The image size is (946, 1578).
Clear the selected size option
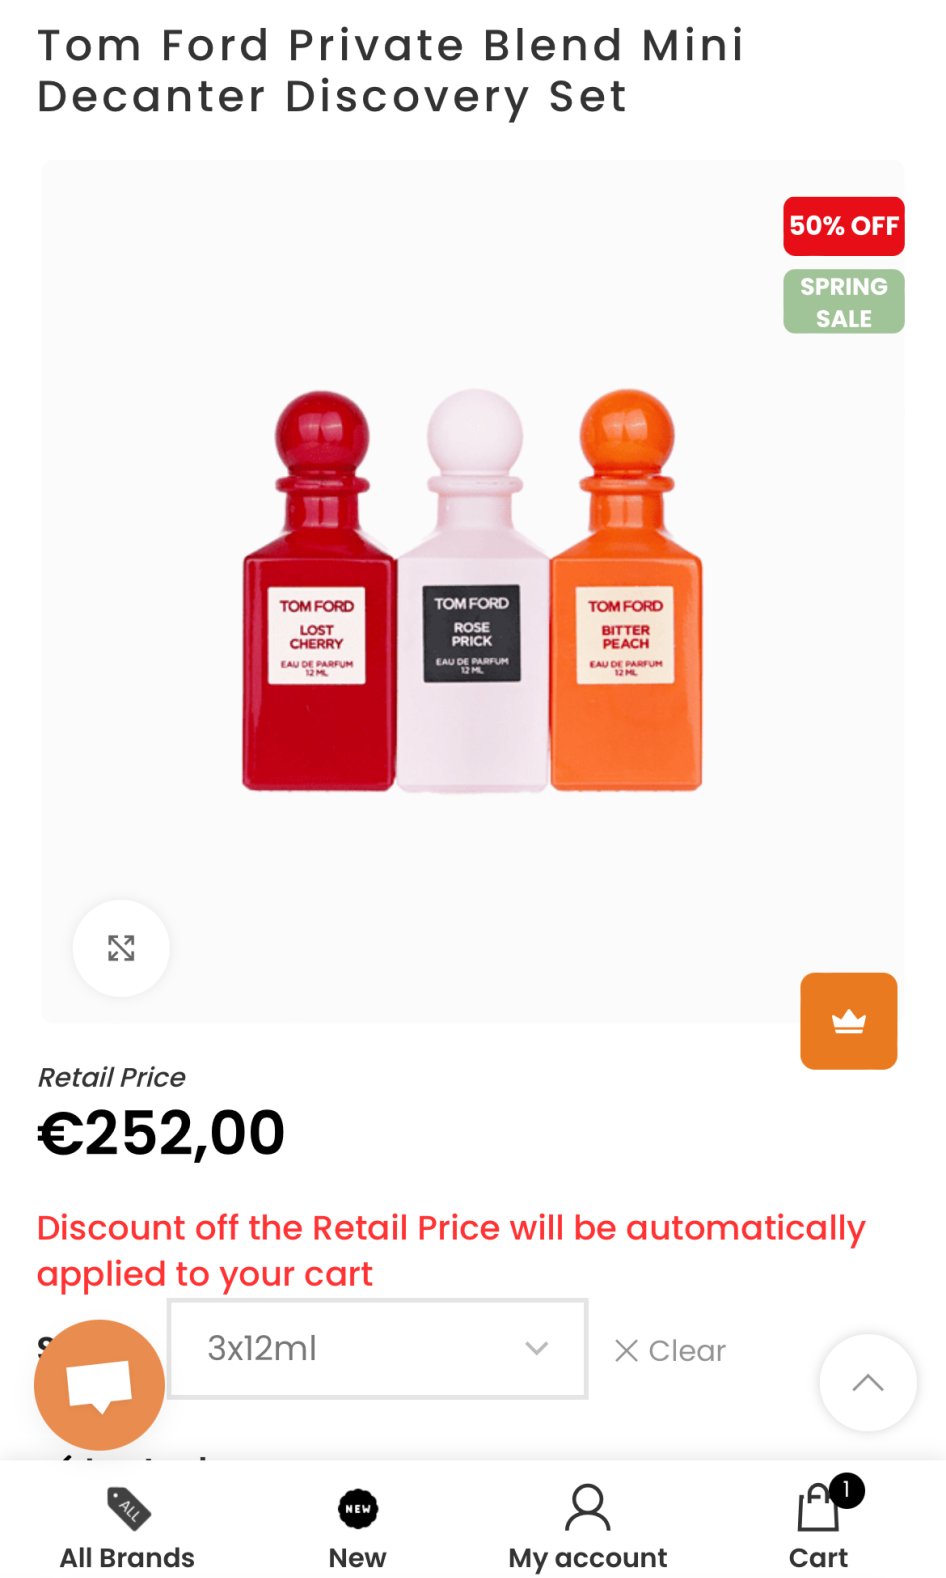coord(670,1351)
